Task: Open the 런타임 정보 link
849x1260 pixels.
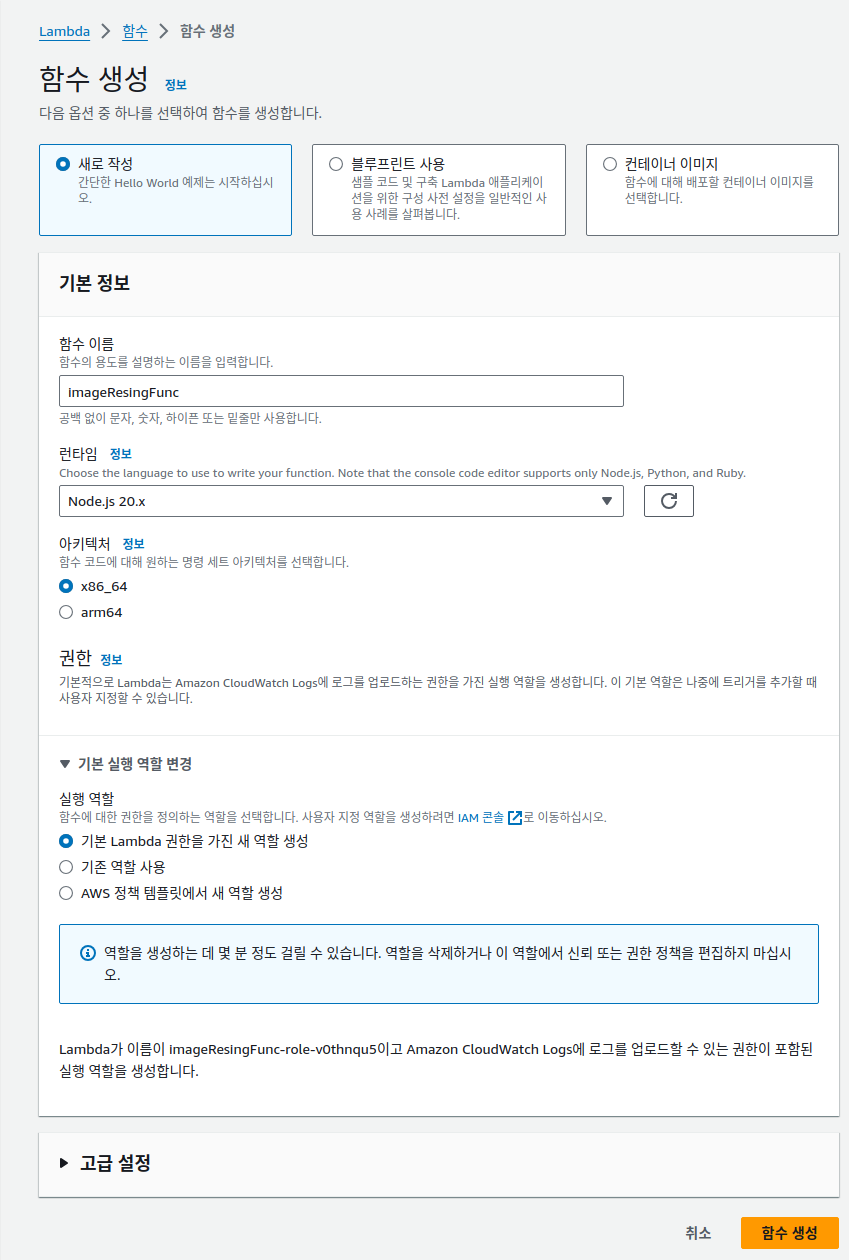Action: 118,456
